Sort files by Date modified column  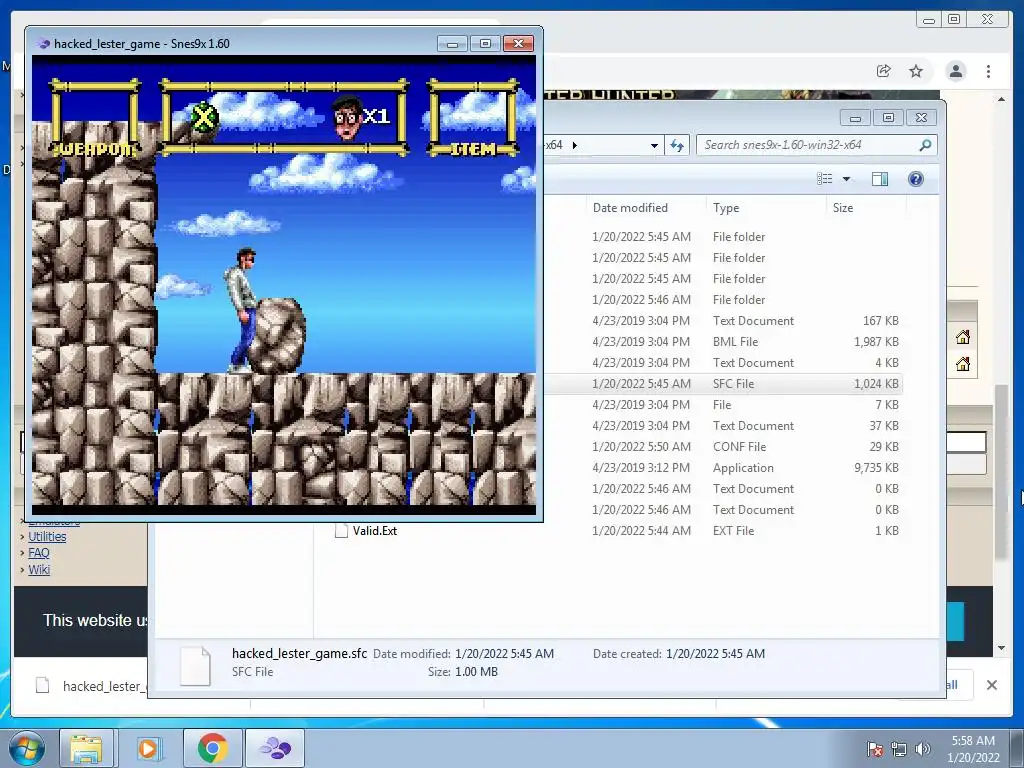pos(630,208)
